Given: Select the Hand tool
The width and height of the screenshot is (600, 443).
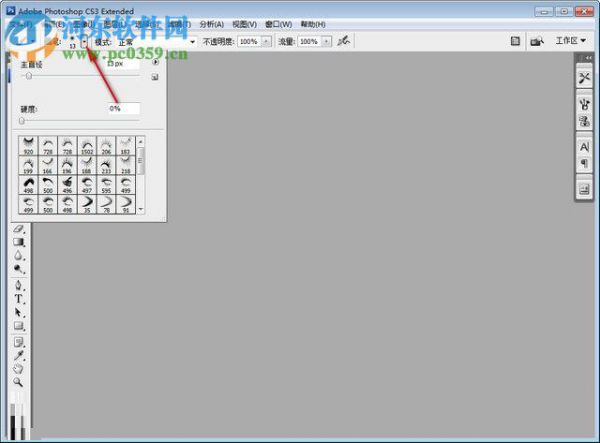Looking at the screenshot, I should [x=19, y=369].
